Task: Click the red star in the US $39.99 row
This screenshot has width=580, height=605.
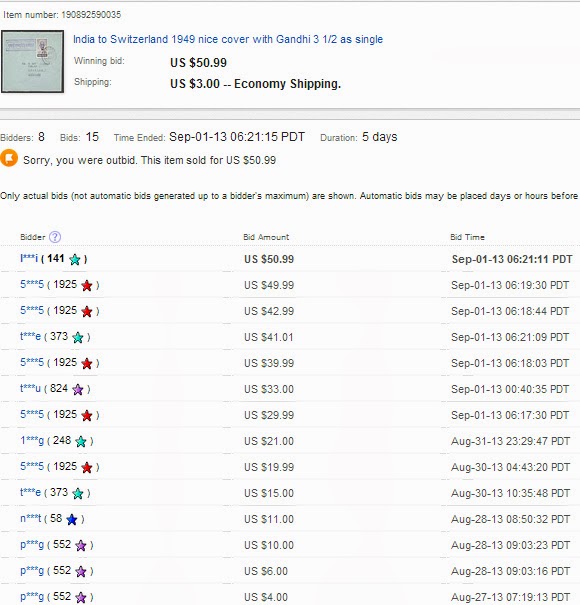Action: click(x=87, y=363)
